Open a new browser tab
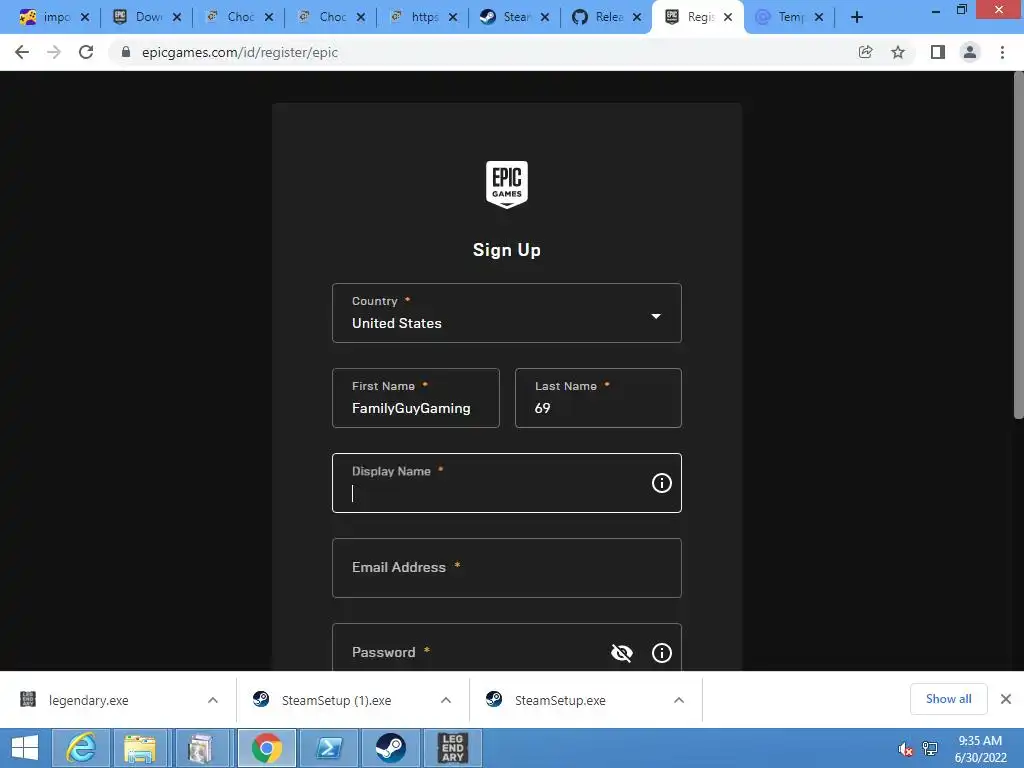 click(x=857, y=17)
